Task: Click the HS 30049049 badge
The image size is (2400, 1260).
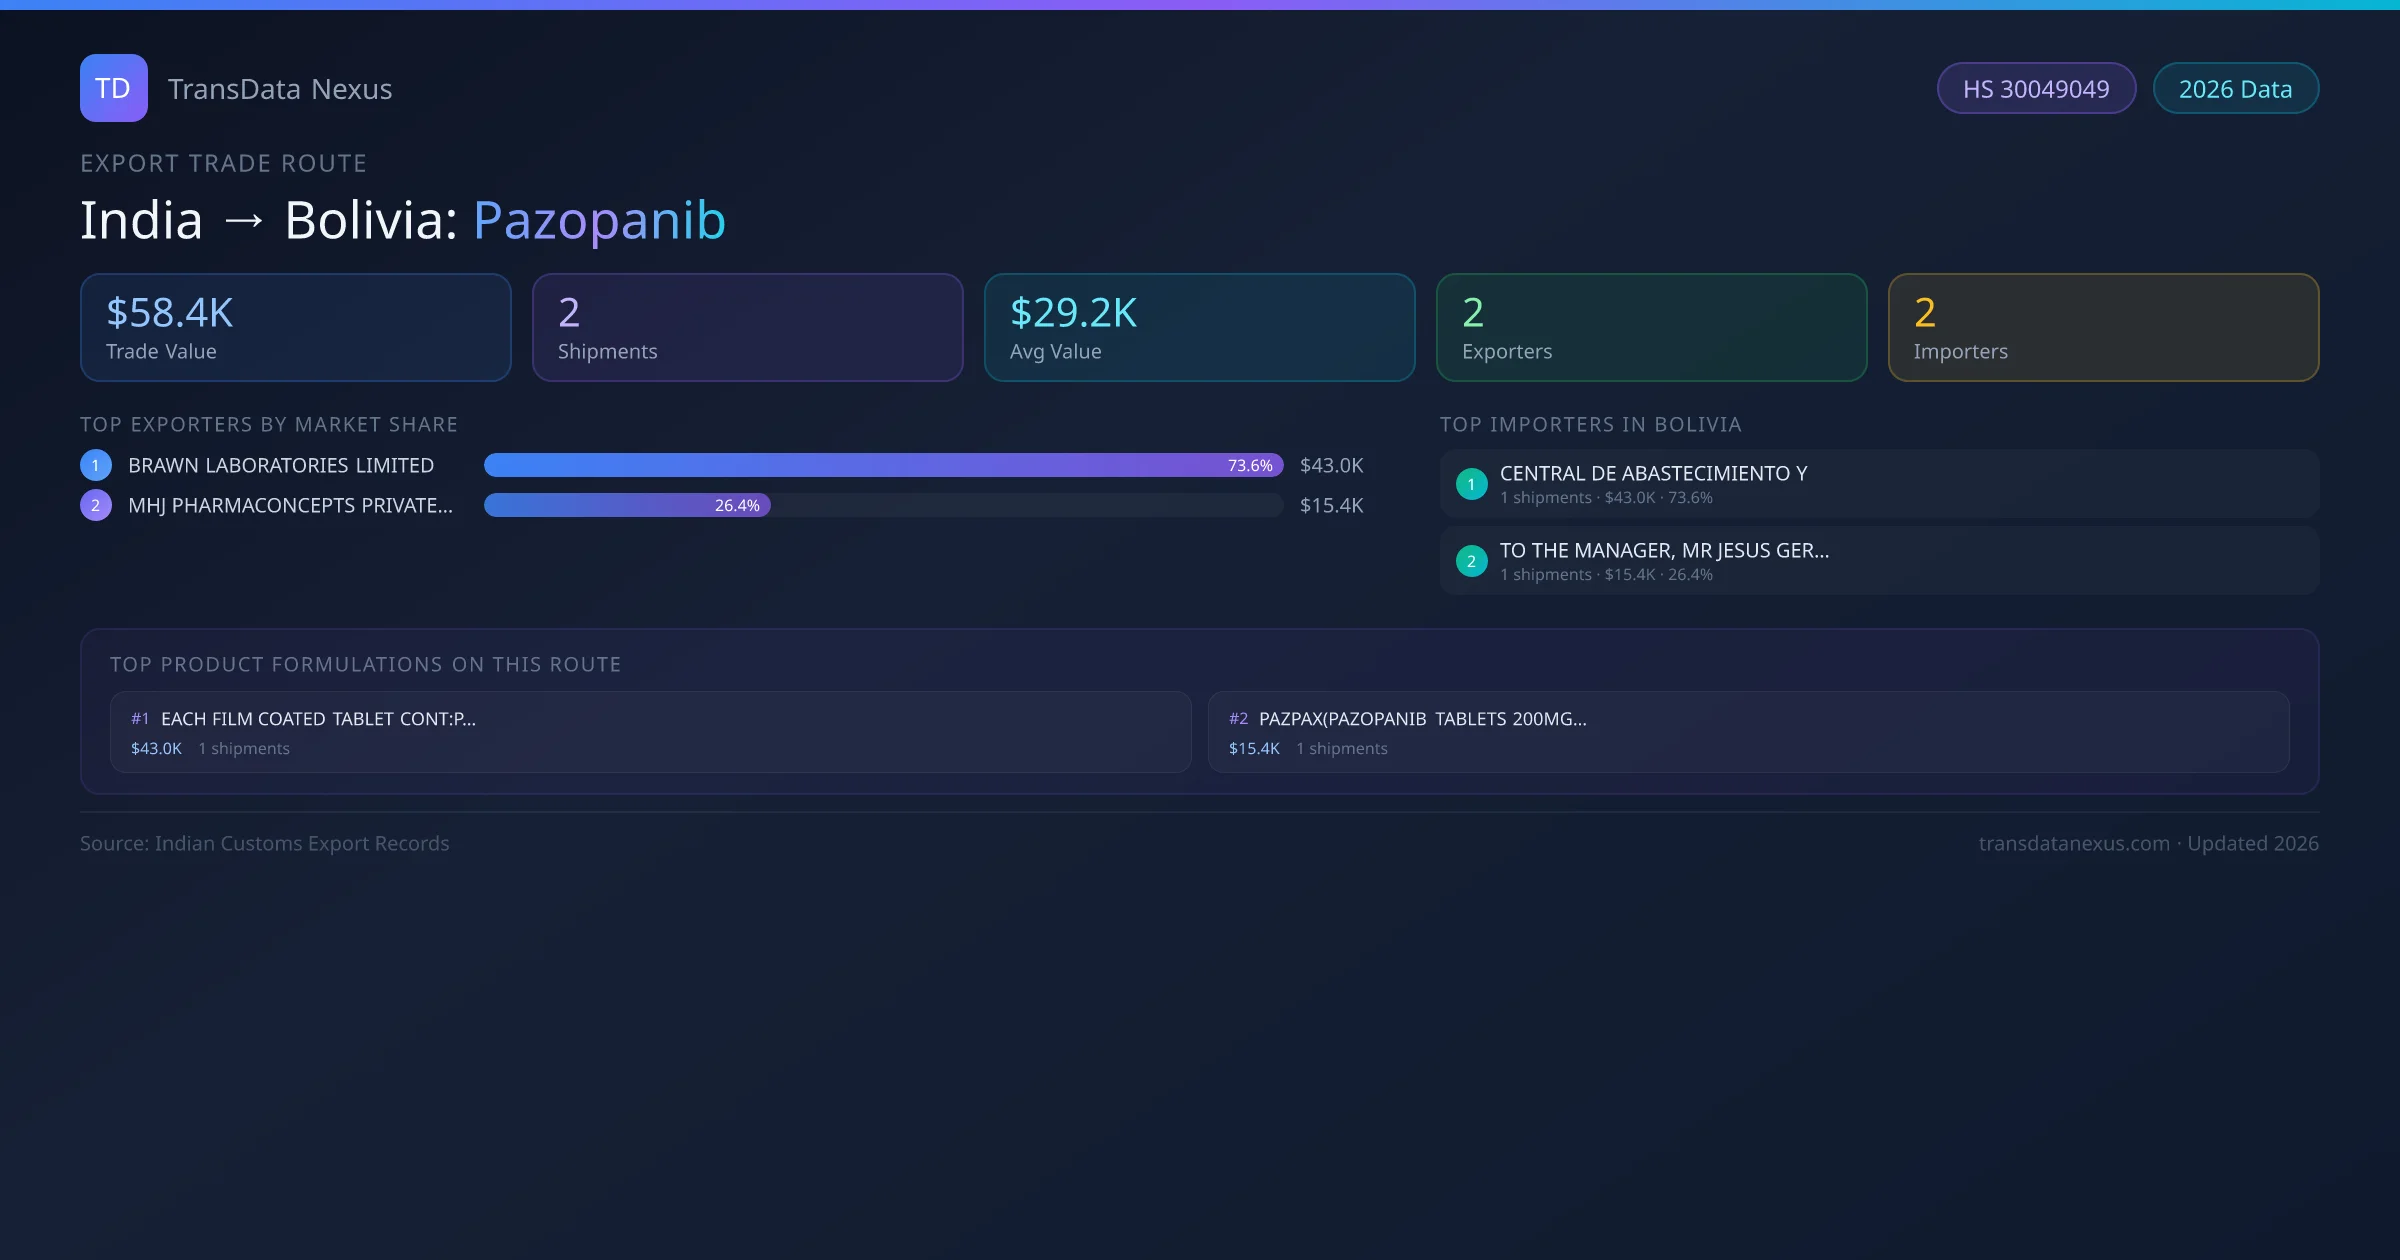Action: [2036, 89]
